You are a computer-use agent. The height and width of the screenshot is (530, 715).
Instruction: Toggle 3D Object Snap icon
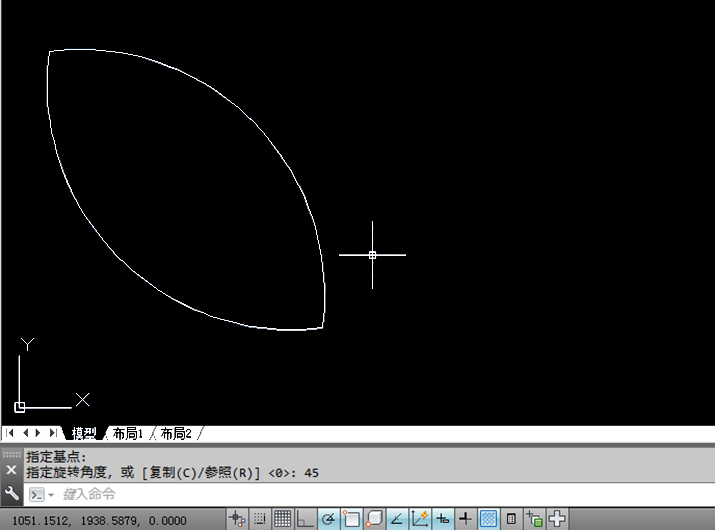[374, 519]
